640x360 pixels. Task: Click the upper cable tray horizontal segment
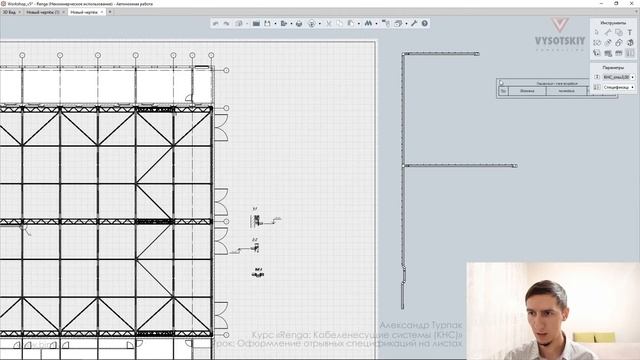(x=441, y=53)
